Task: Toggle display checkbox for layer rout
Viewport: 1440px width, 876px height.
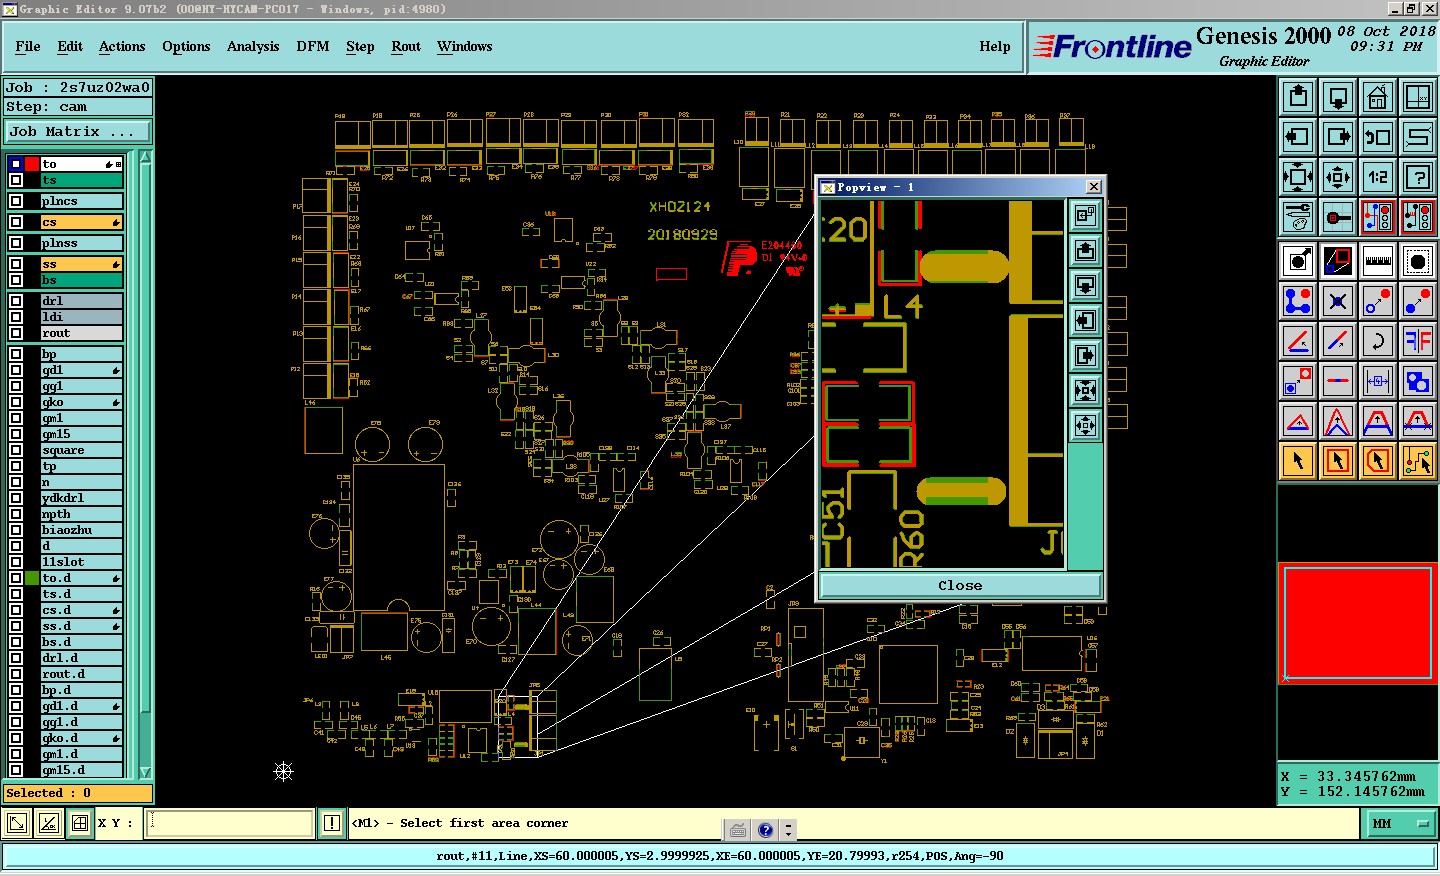Action: tap(16, 333)
